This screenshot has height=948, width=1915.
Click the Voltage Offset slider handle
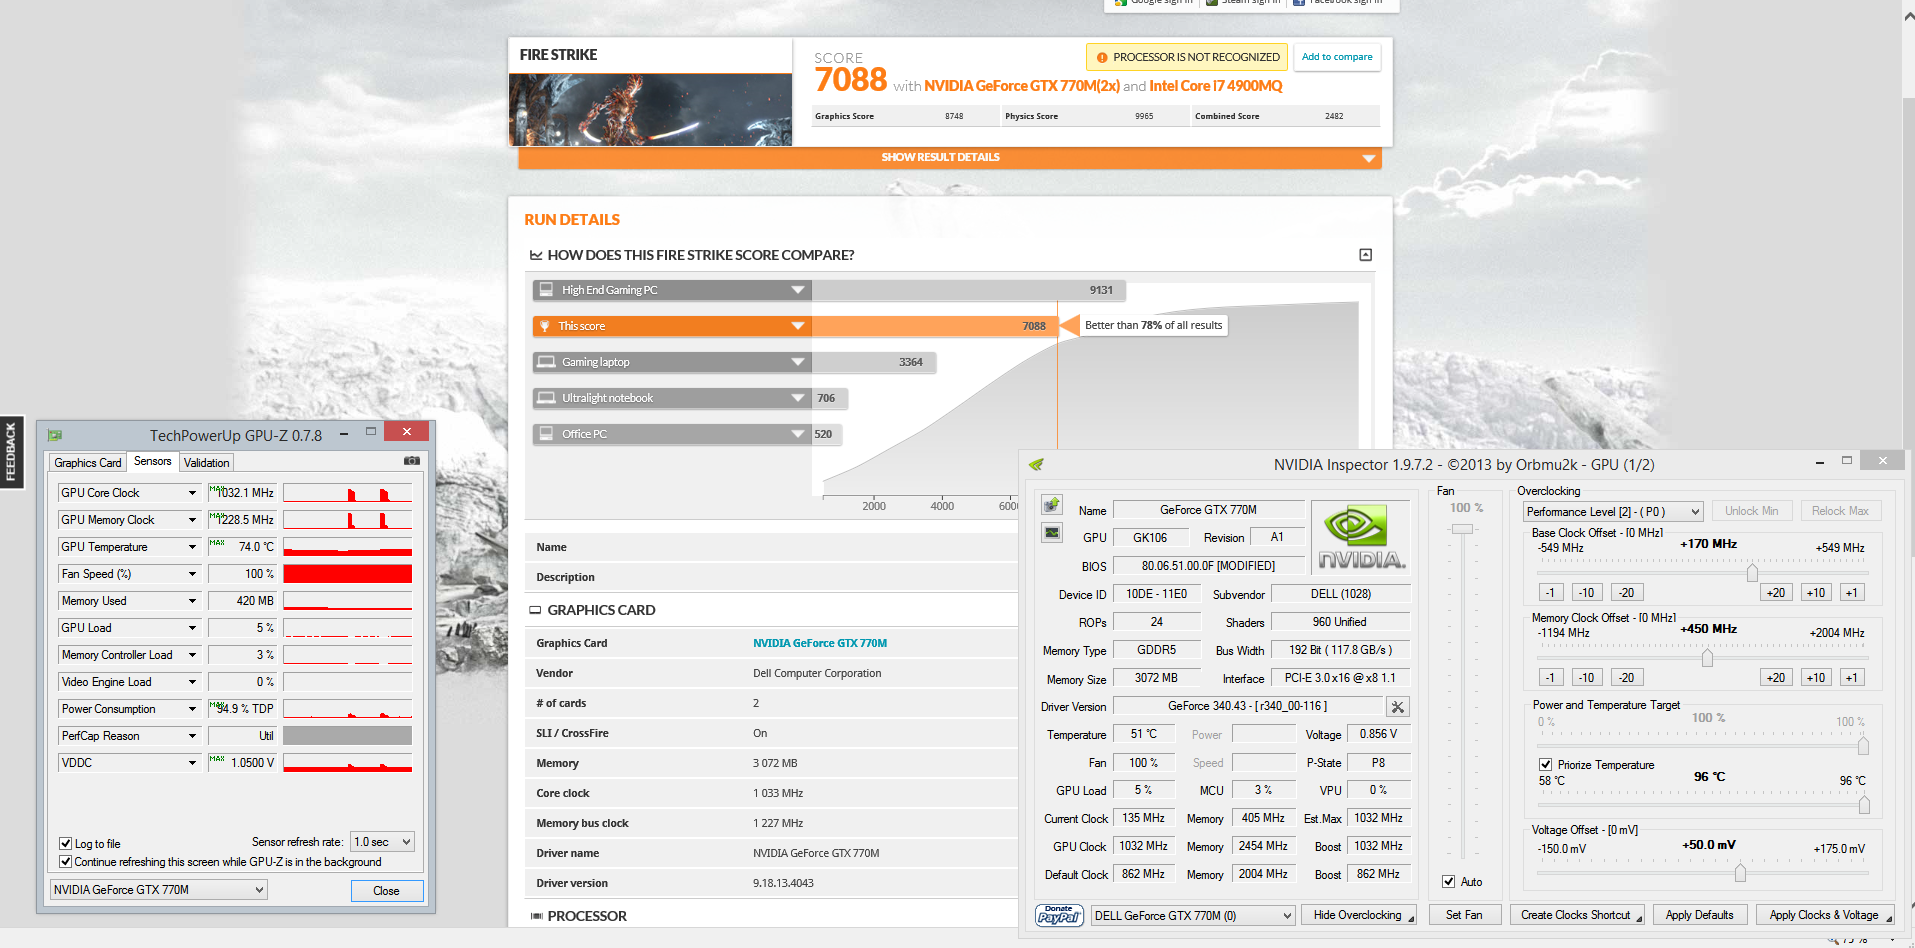coord(1740,873)
